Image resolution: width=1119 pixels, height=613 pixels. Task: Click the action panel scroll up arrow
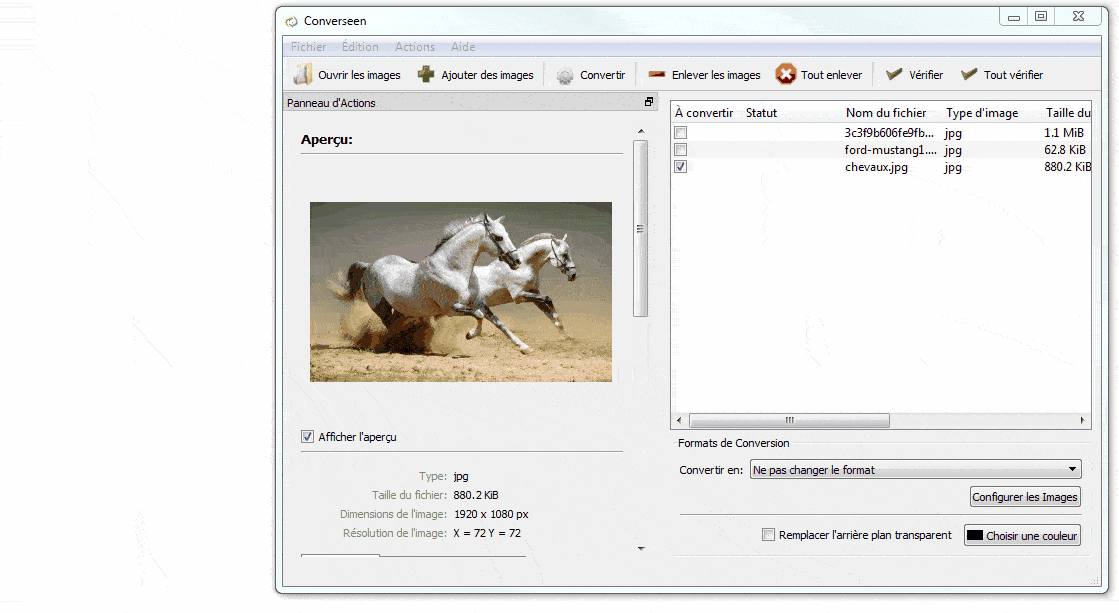[x=641, y=131]
